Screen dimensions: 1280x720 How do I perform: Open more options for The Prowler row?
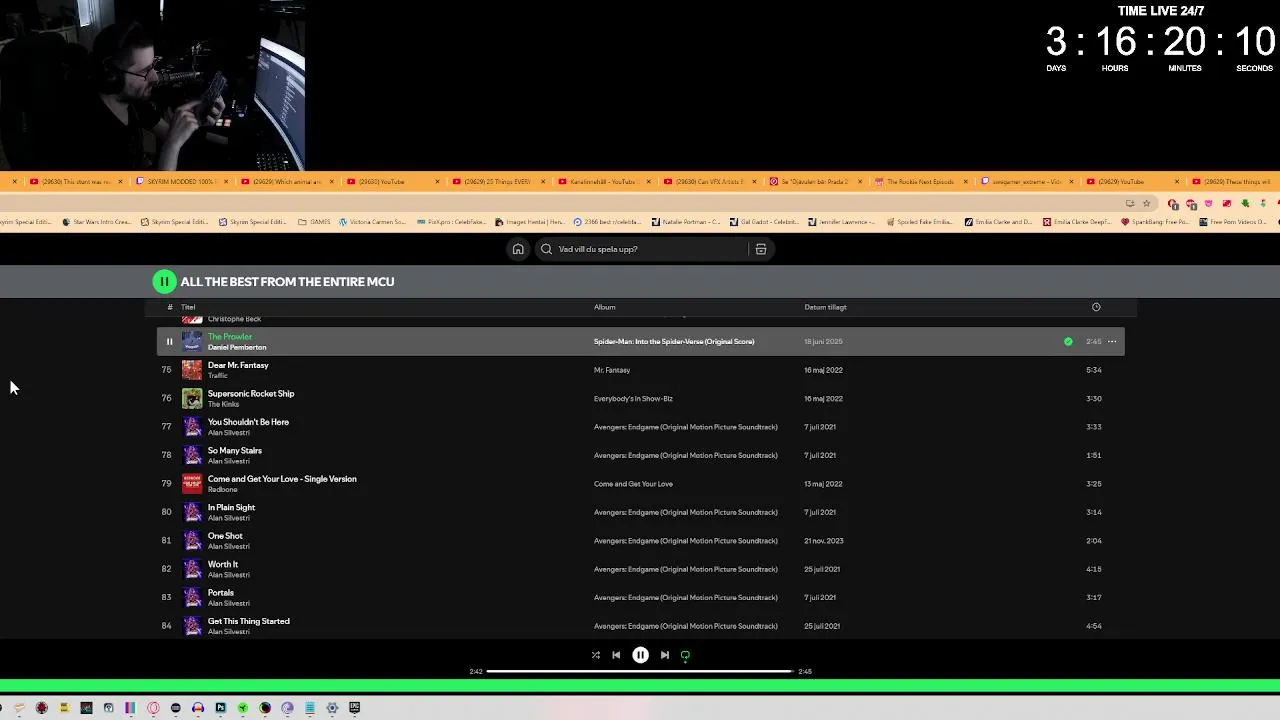pyautogui.click(x=1112, y=342)
